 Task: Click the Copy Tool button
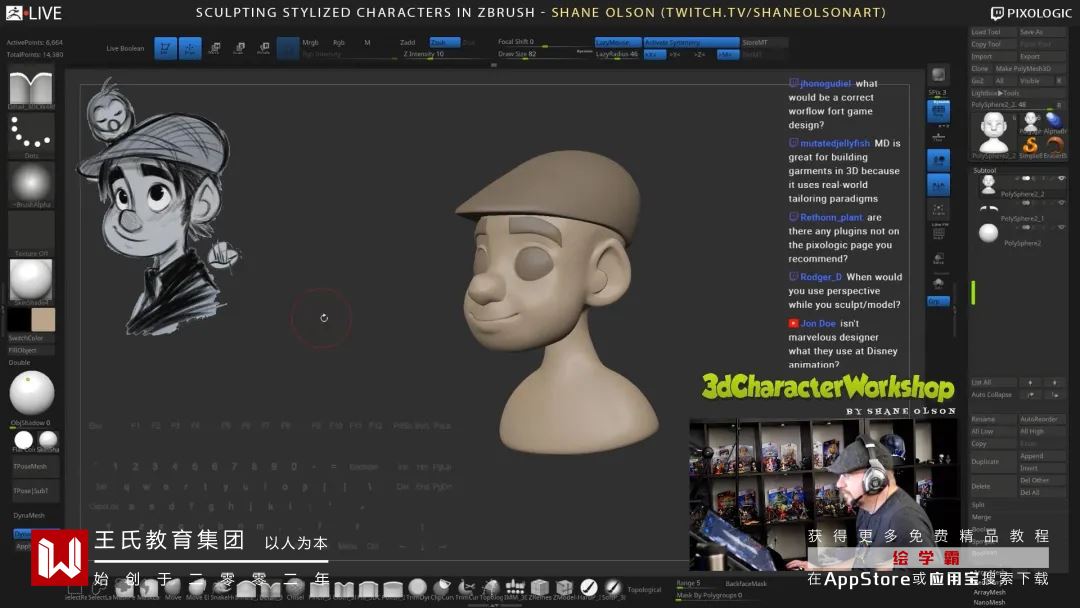(x=993, y=44)
